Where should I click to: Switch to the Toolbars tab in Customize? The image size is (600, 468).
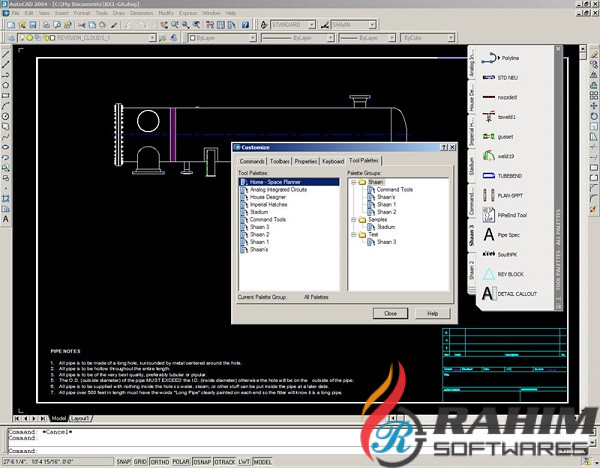(279, 161)
